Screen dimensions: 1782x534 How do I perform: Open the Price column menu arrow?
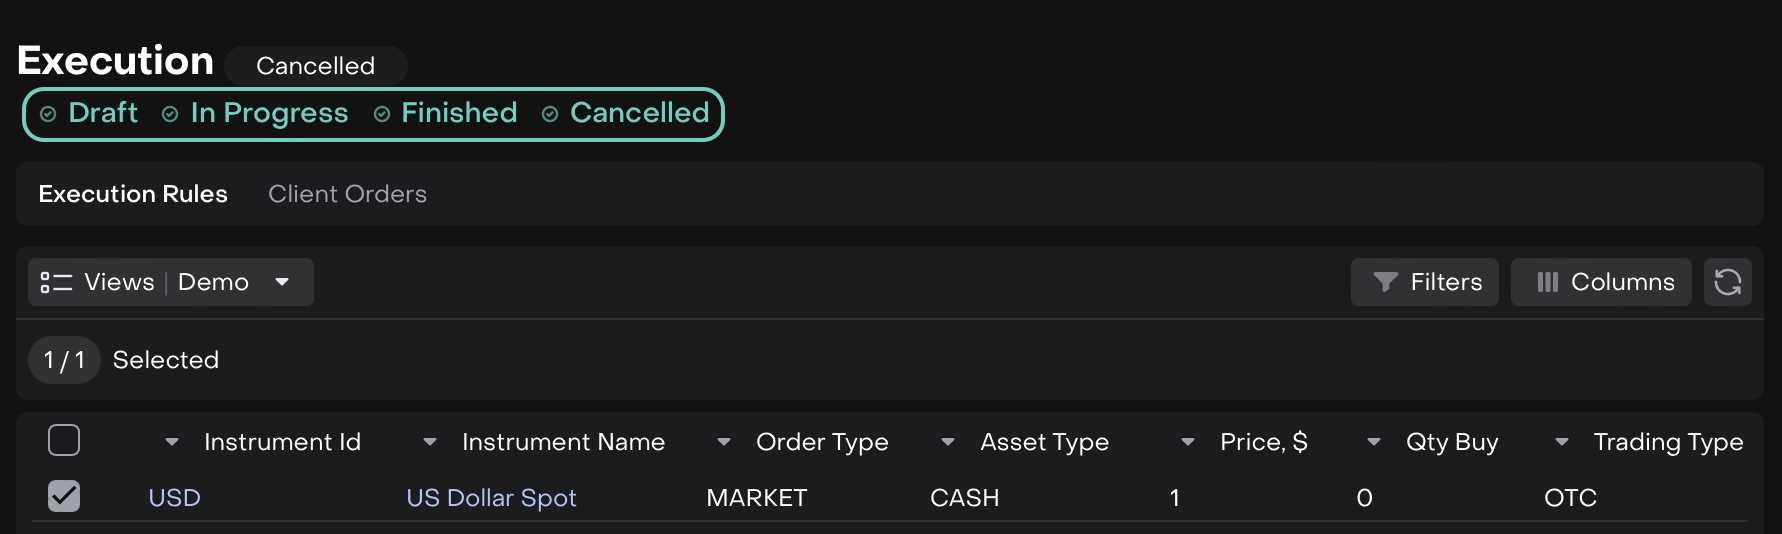tap(1188, 442)
